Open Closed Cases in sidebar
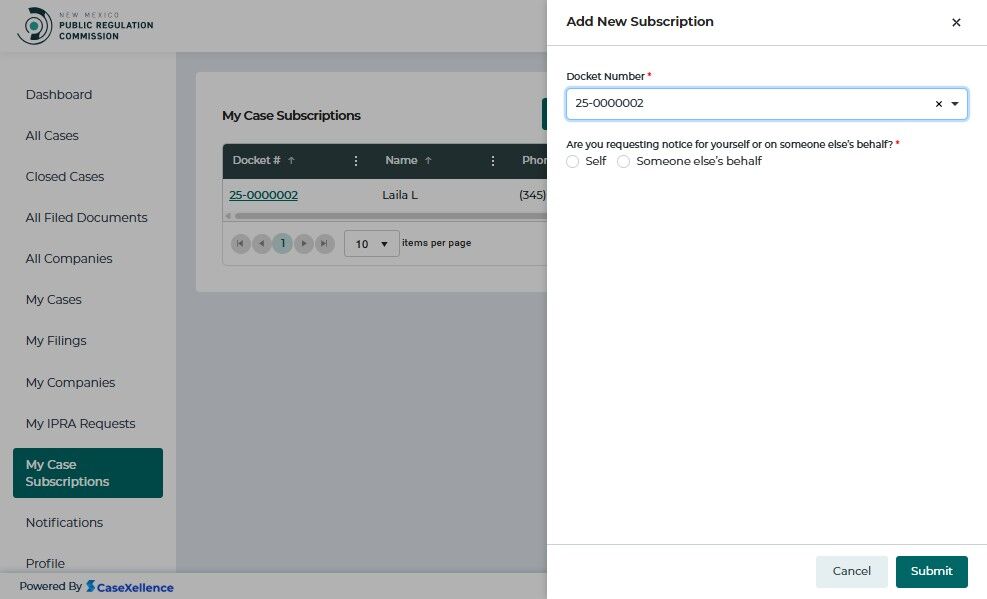 [64, 177]
